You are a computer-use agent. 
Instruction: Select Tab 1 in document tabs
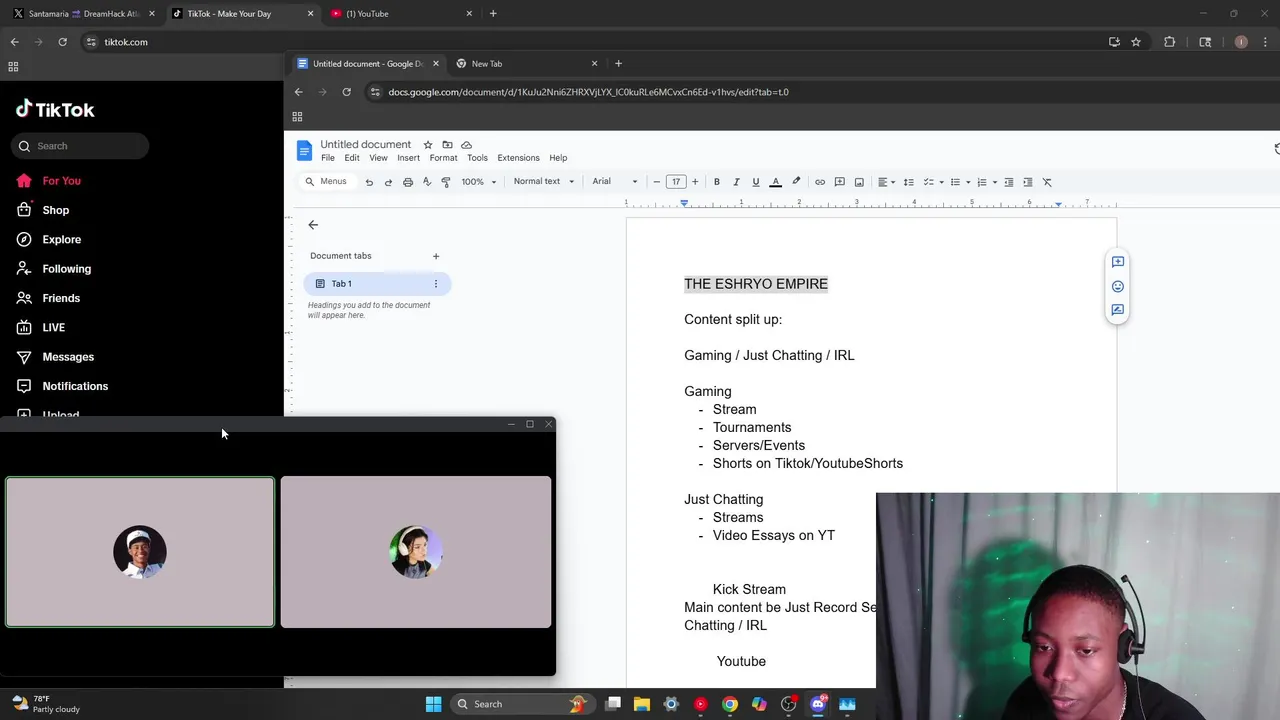[x=377, y=284]
